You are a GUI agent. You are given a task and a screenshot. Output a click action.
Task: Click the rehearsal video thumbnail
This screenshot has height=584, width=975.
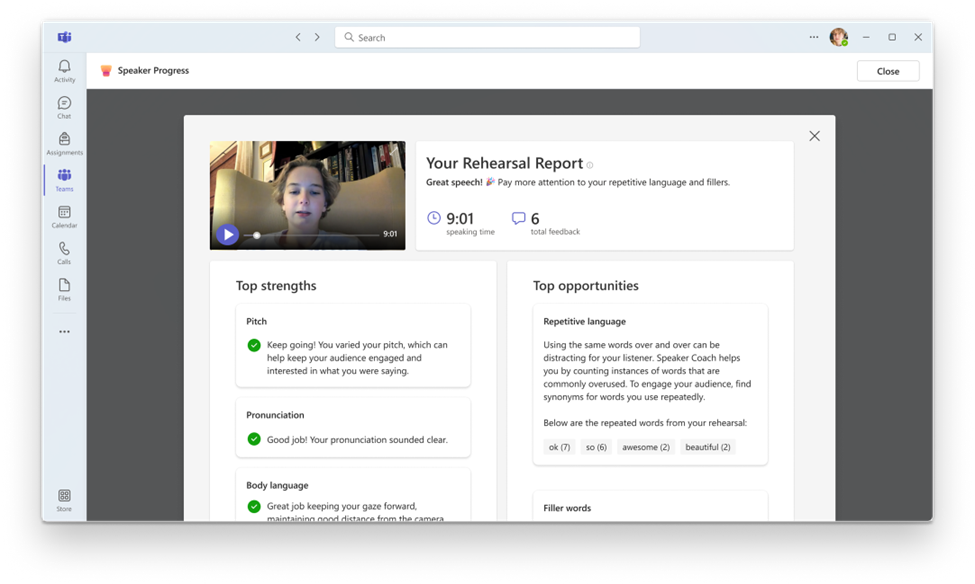pyautogui.click(x=307, y=195)
